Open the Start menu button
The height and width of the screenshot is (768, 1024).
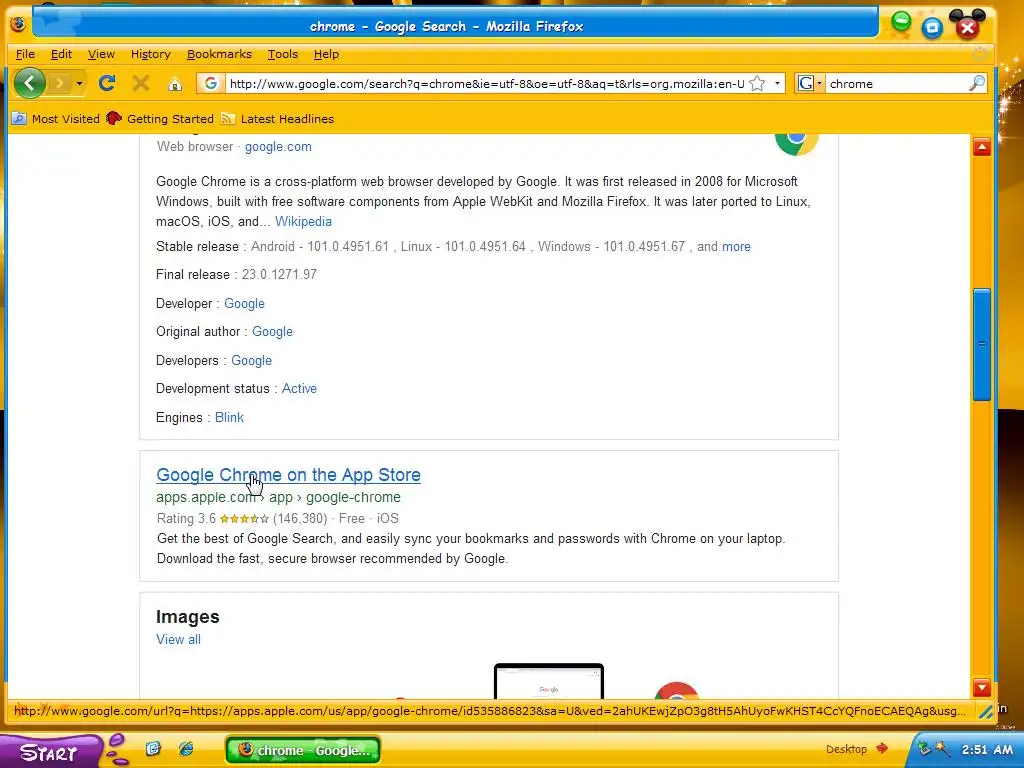49,751
